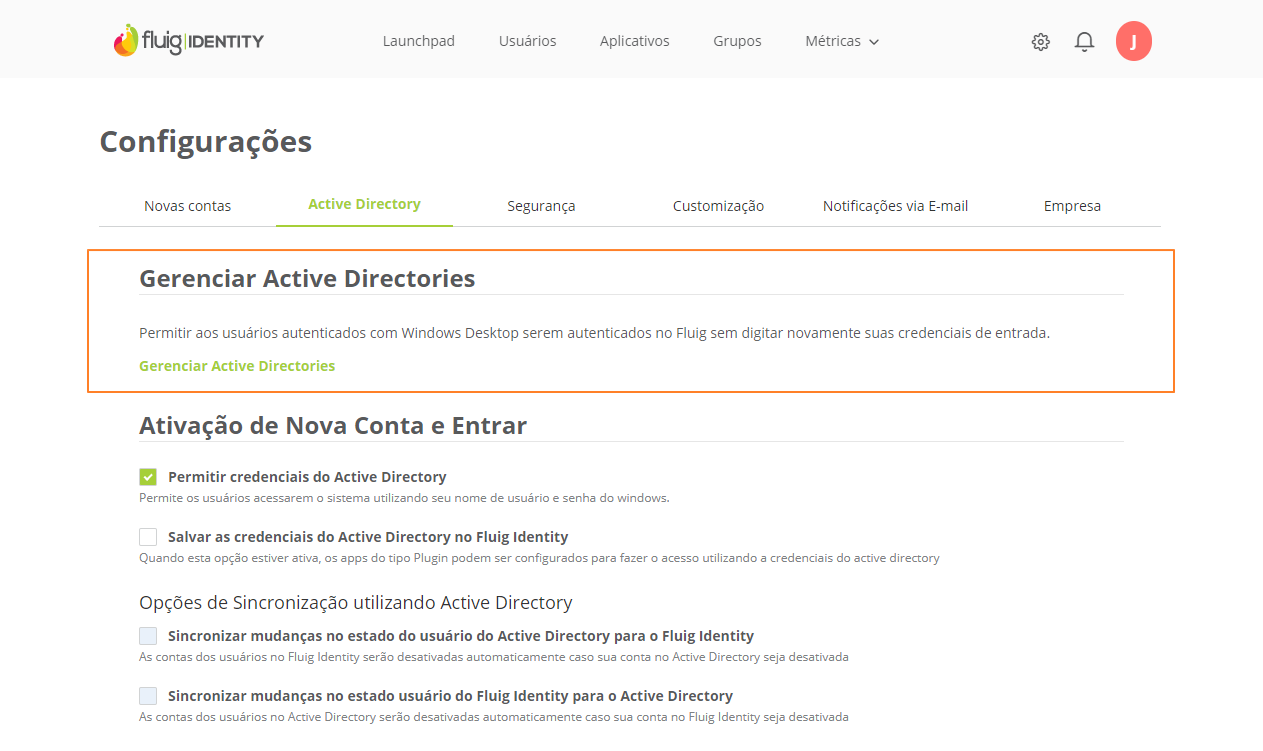Follow the green Gerenciar Active Directories link
This screenshot has width=1263, height=751.
click(x=237, y=366)
